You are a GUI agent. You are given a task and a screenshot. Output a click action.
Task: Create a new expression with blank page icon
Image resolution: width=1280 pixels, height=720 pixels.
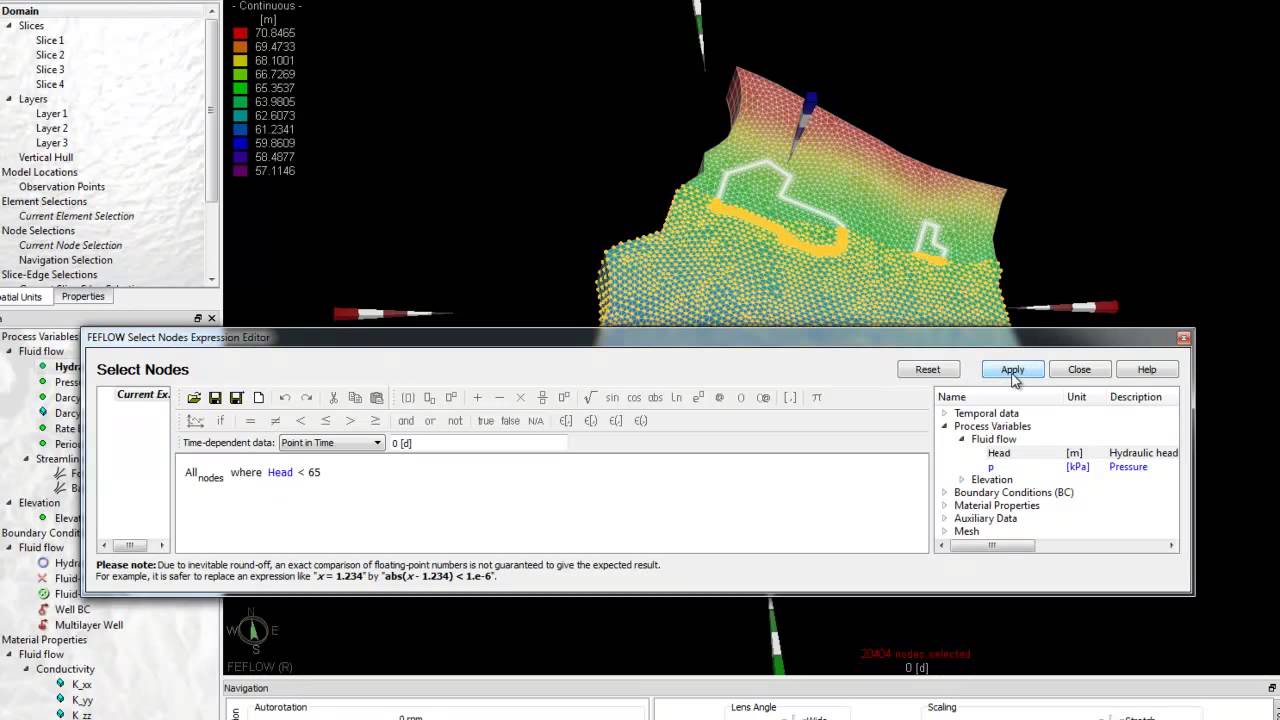[x=259, y=398]
